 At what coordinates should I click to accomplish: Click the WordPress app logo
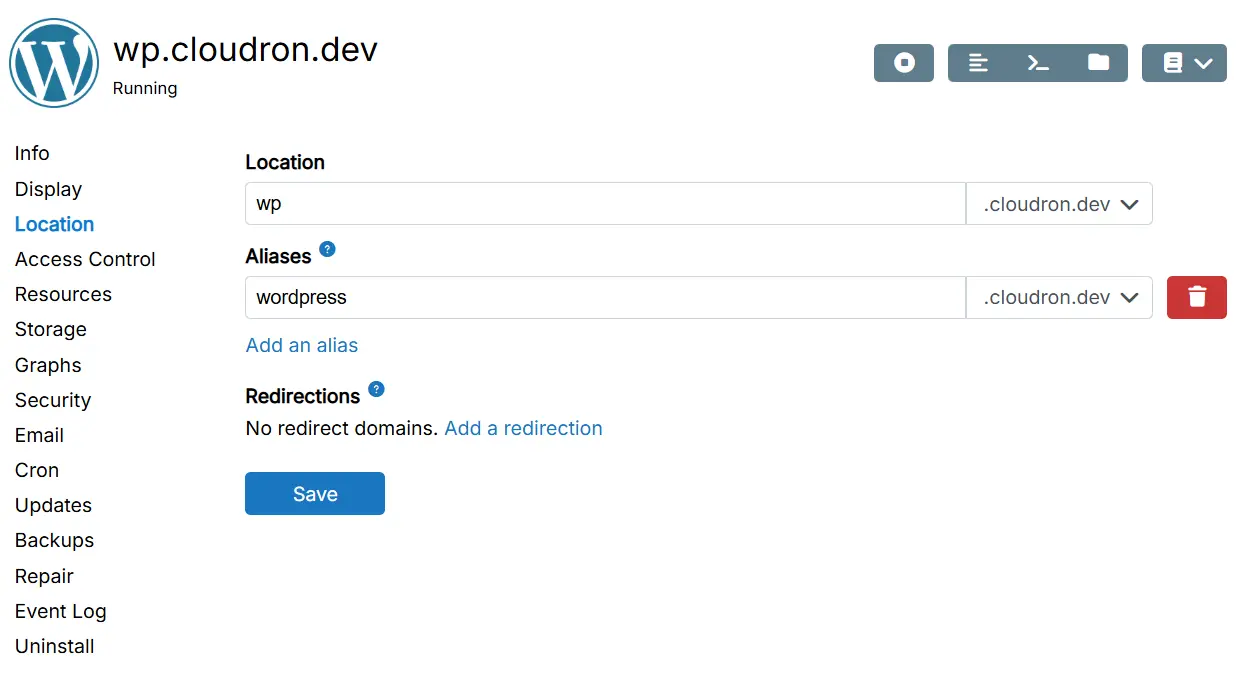[54, 63]
